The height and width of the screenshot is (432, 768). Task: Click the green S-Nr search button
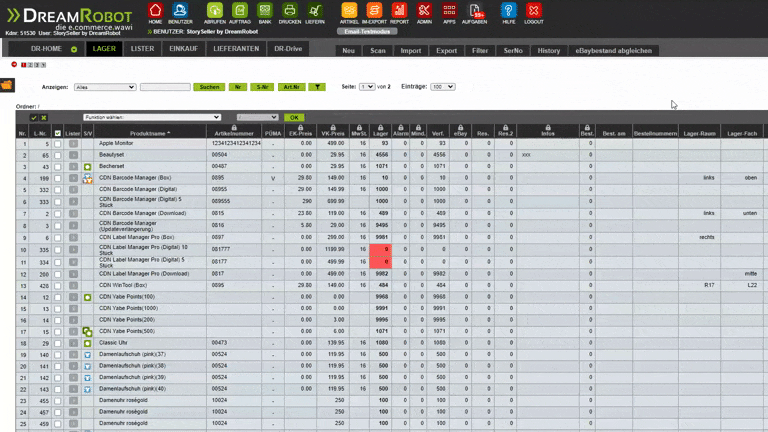(262, 87)
